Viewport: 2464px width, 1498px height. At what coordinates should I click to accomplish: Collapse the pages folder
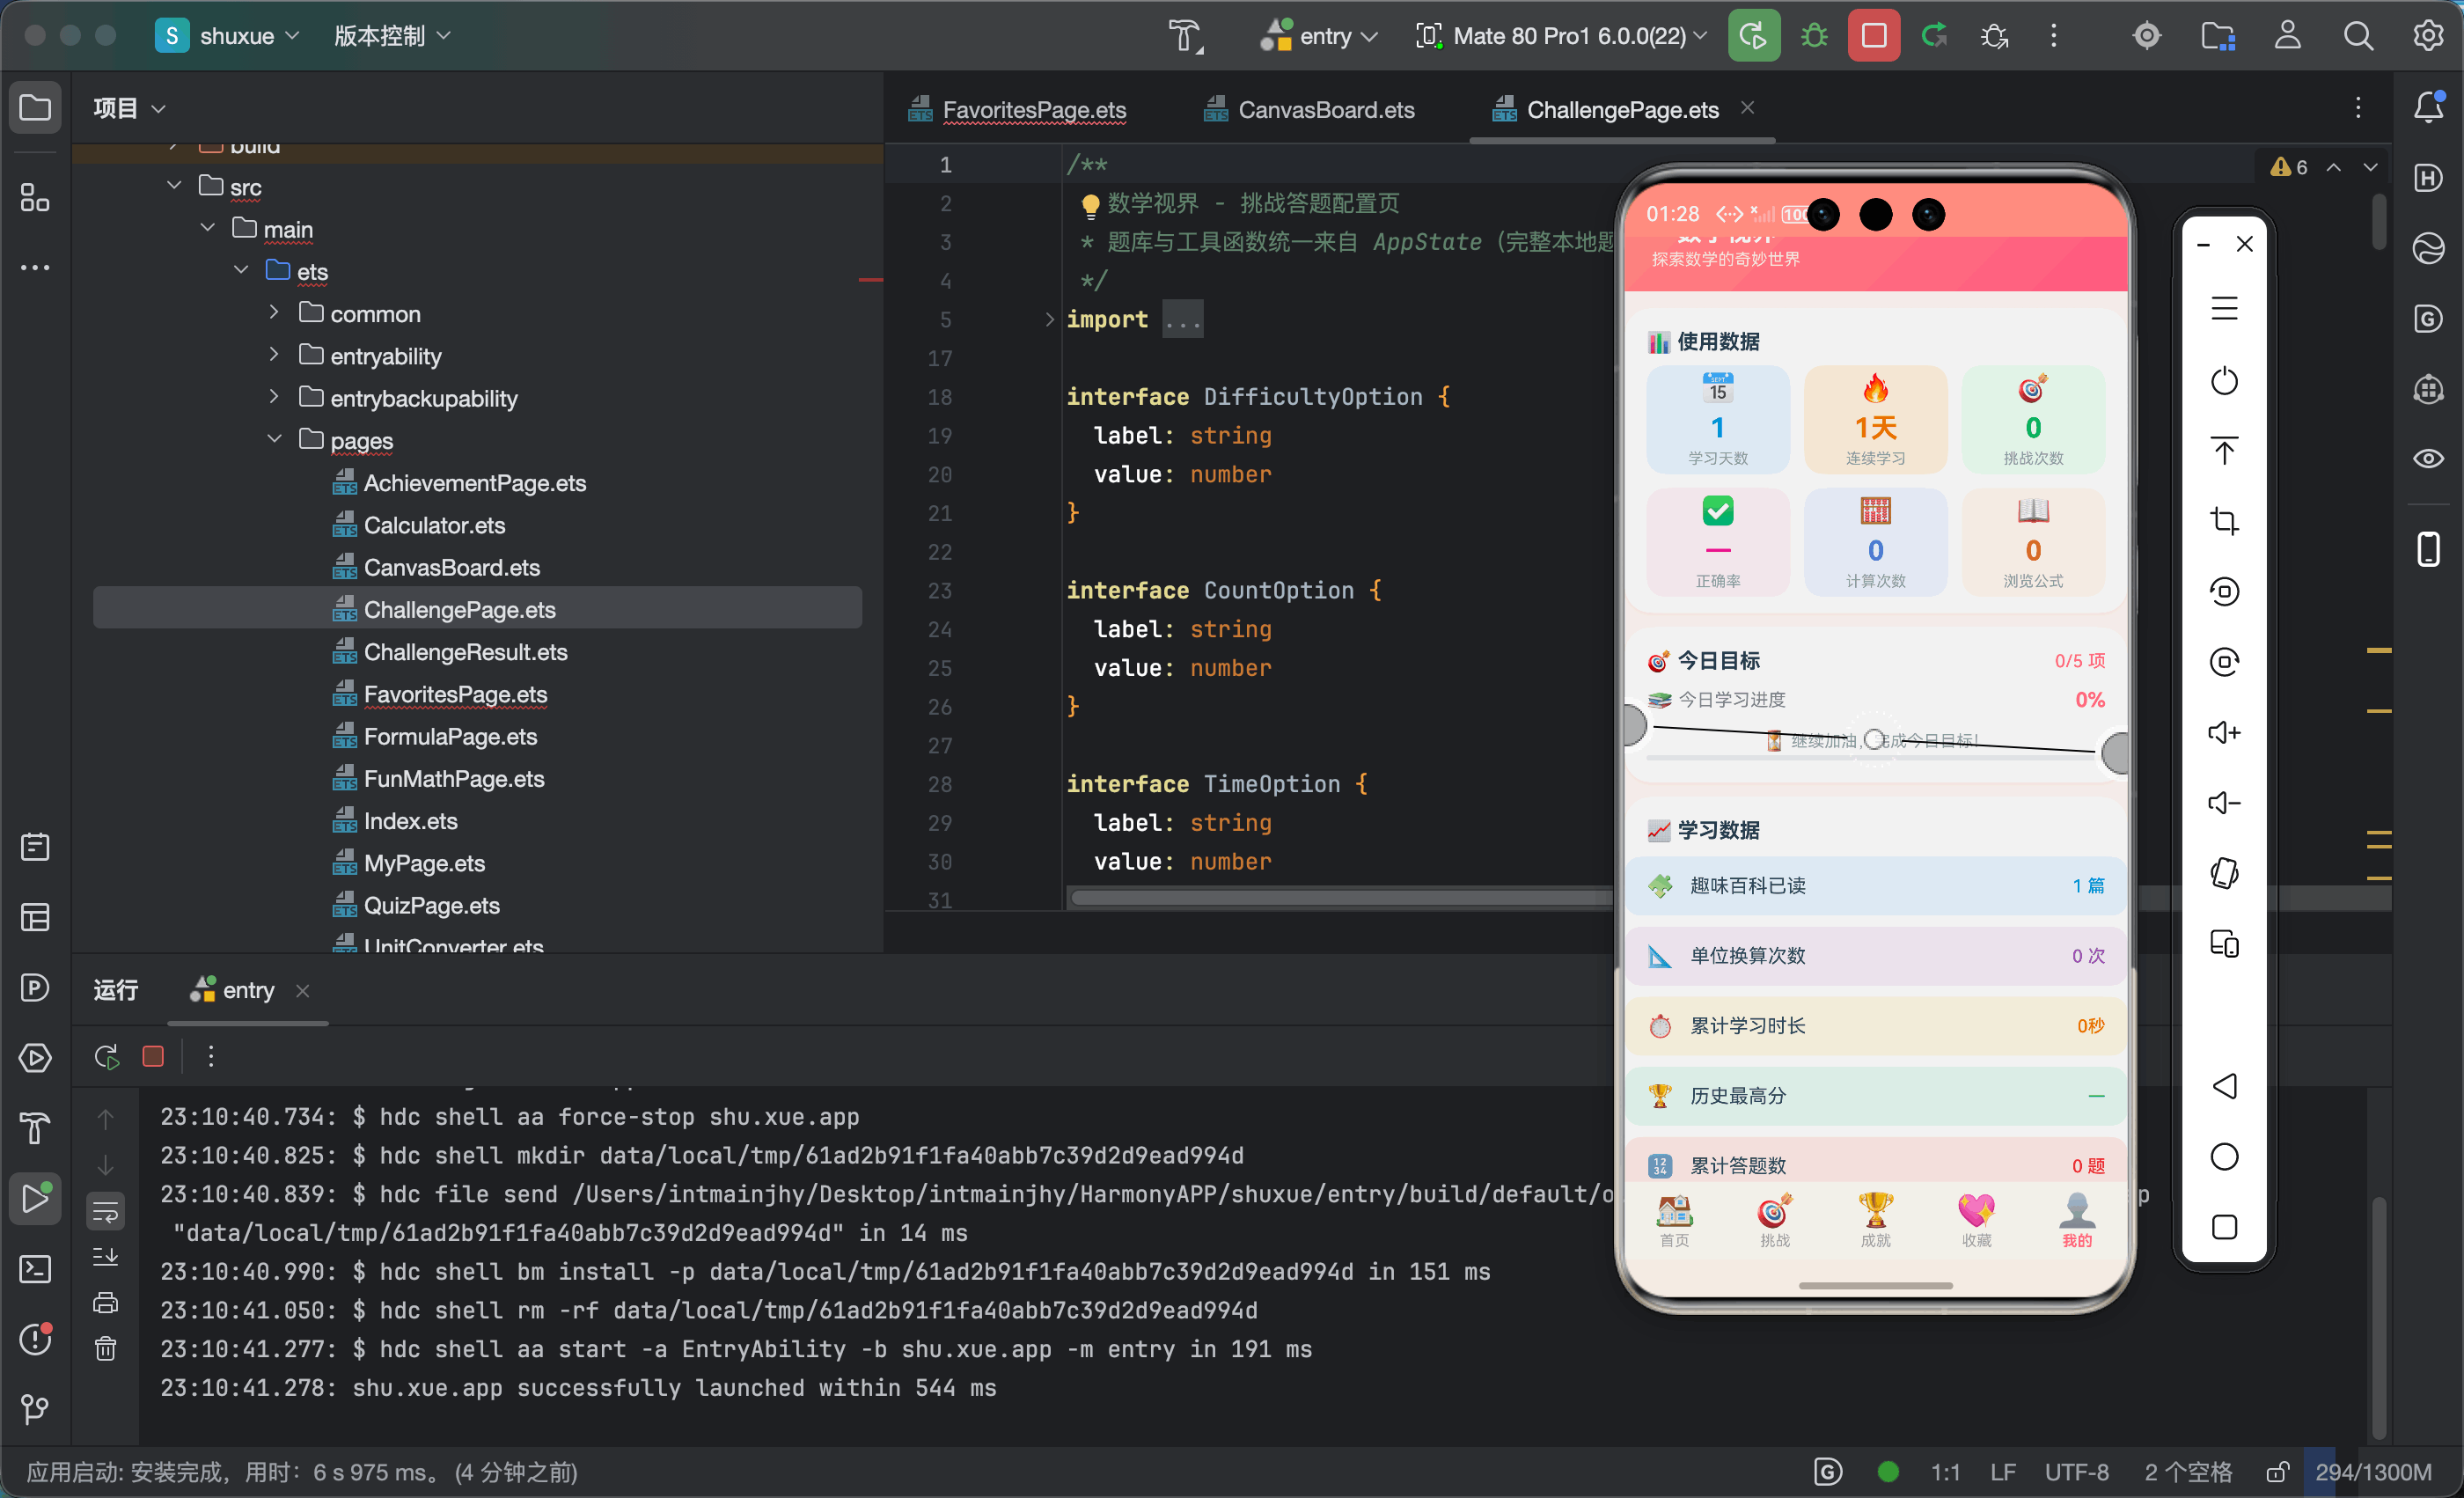click(x=273, y=438)
